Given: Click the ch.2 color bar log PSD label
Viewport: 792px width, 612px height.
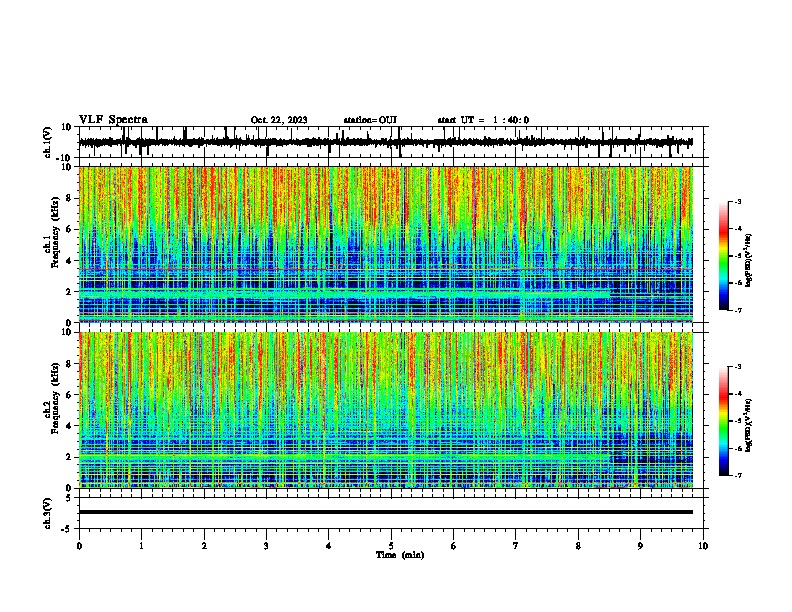Looking at the screenshot, I should (x=748, y=426).
